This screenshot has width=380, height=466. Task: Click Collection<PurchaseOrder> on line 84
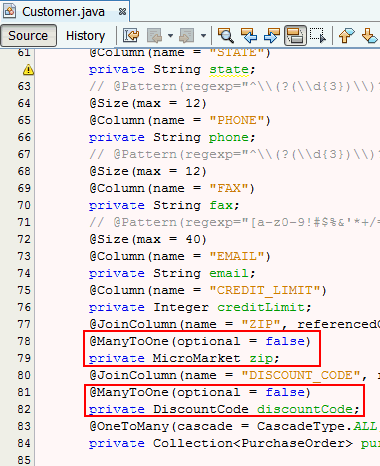pyautogui.click(x=253, y=443)
